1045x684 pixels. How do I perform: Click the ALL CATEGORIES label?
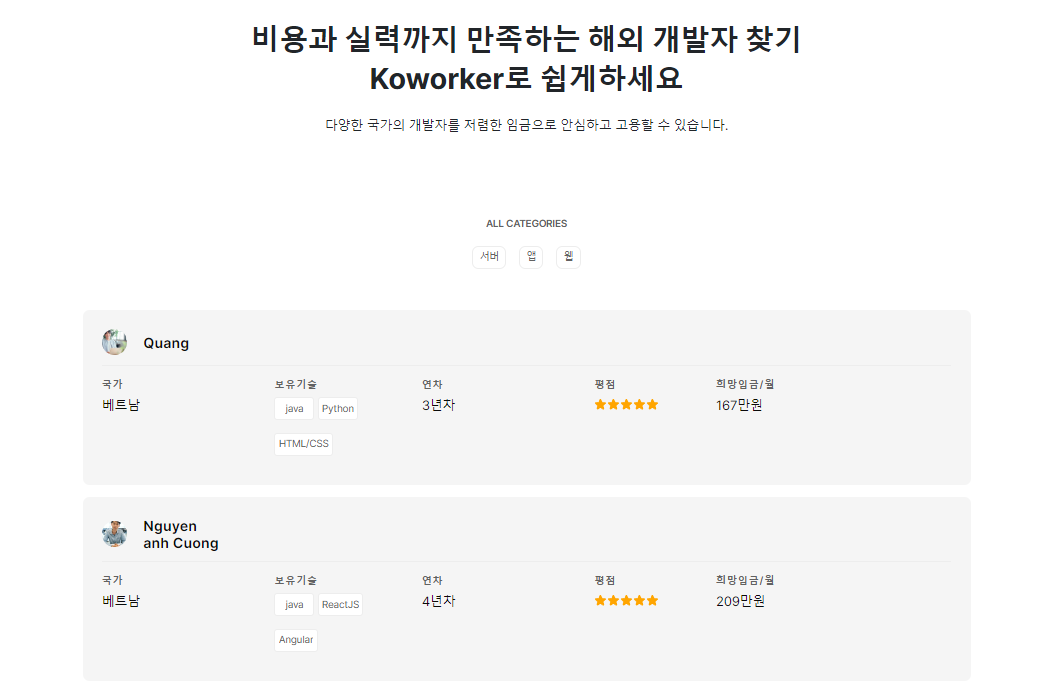[x=526, y=223]
